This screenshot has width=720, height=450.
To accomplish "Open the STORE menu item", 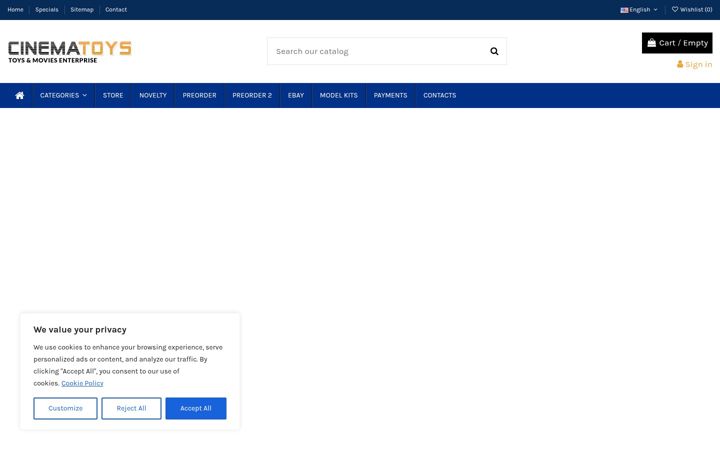I will pyautogui.click(x=113, y=96).
